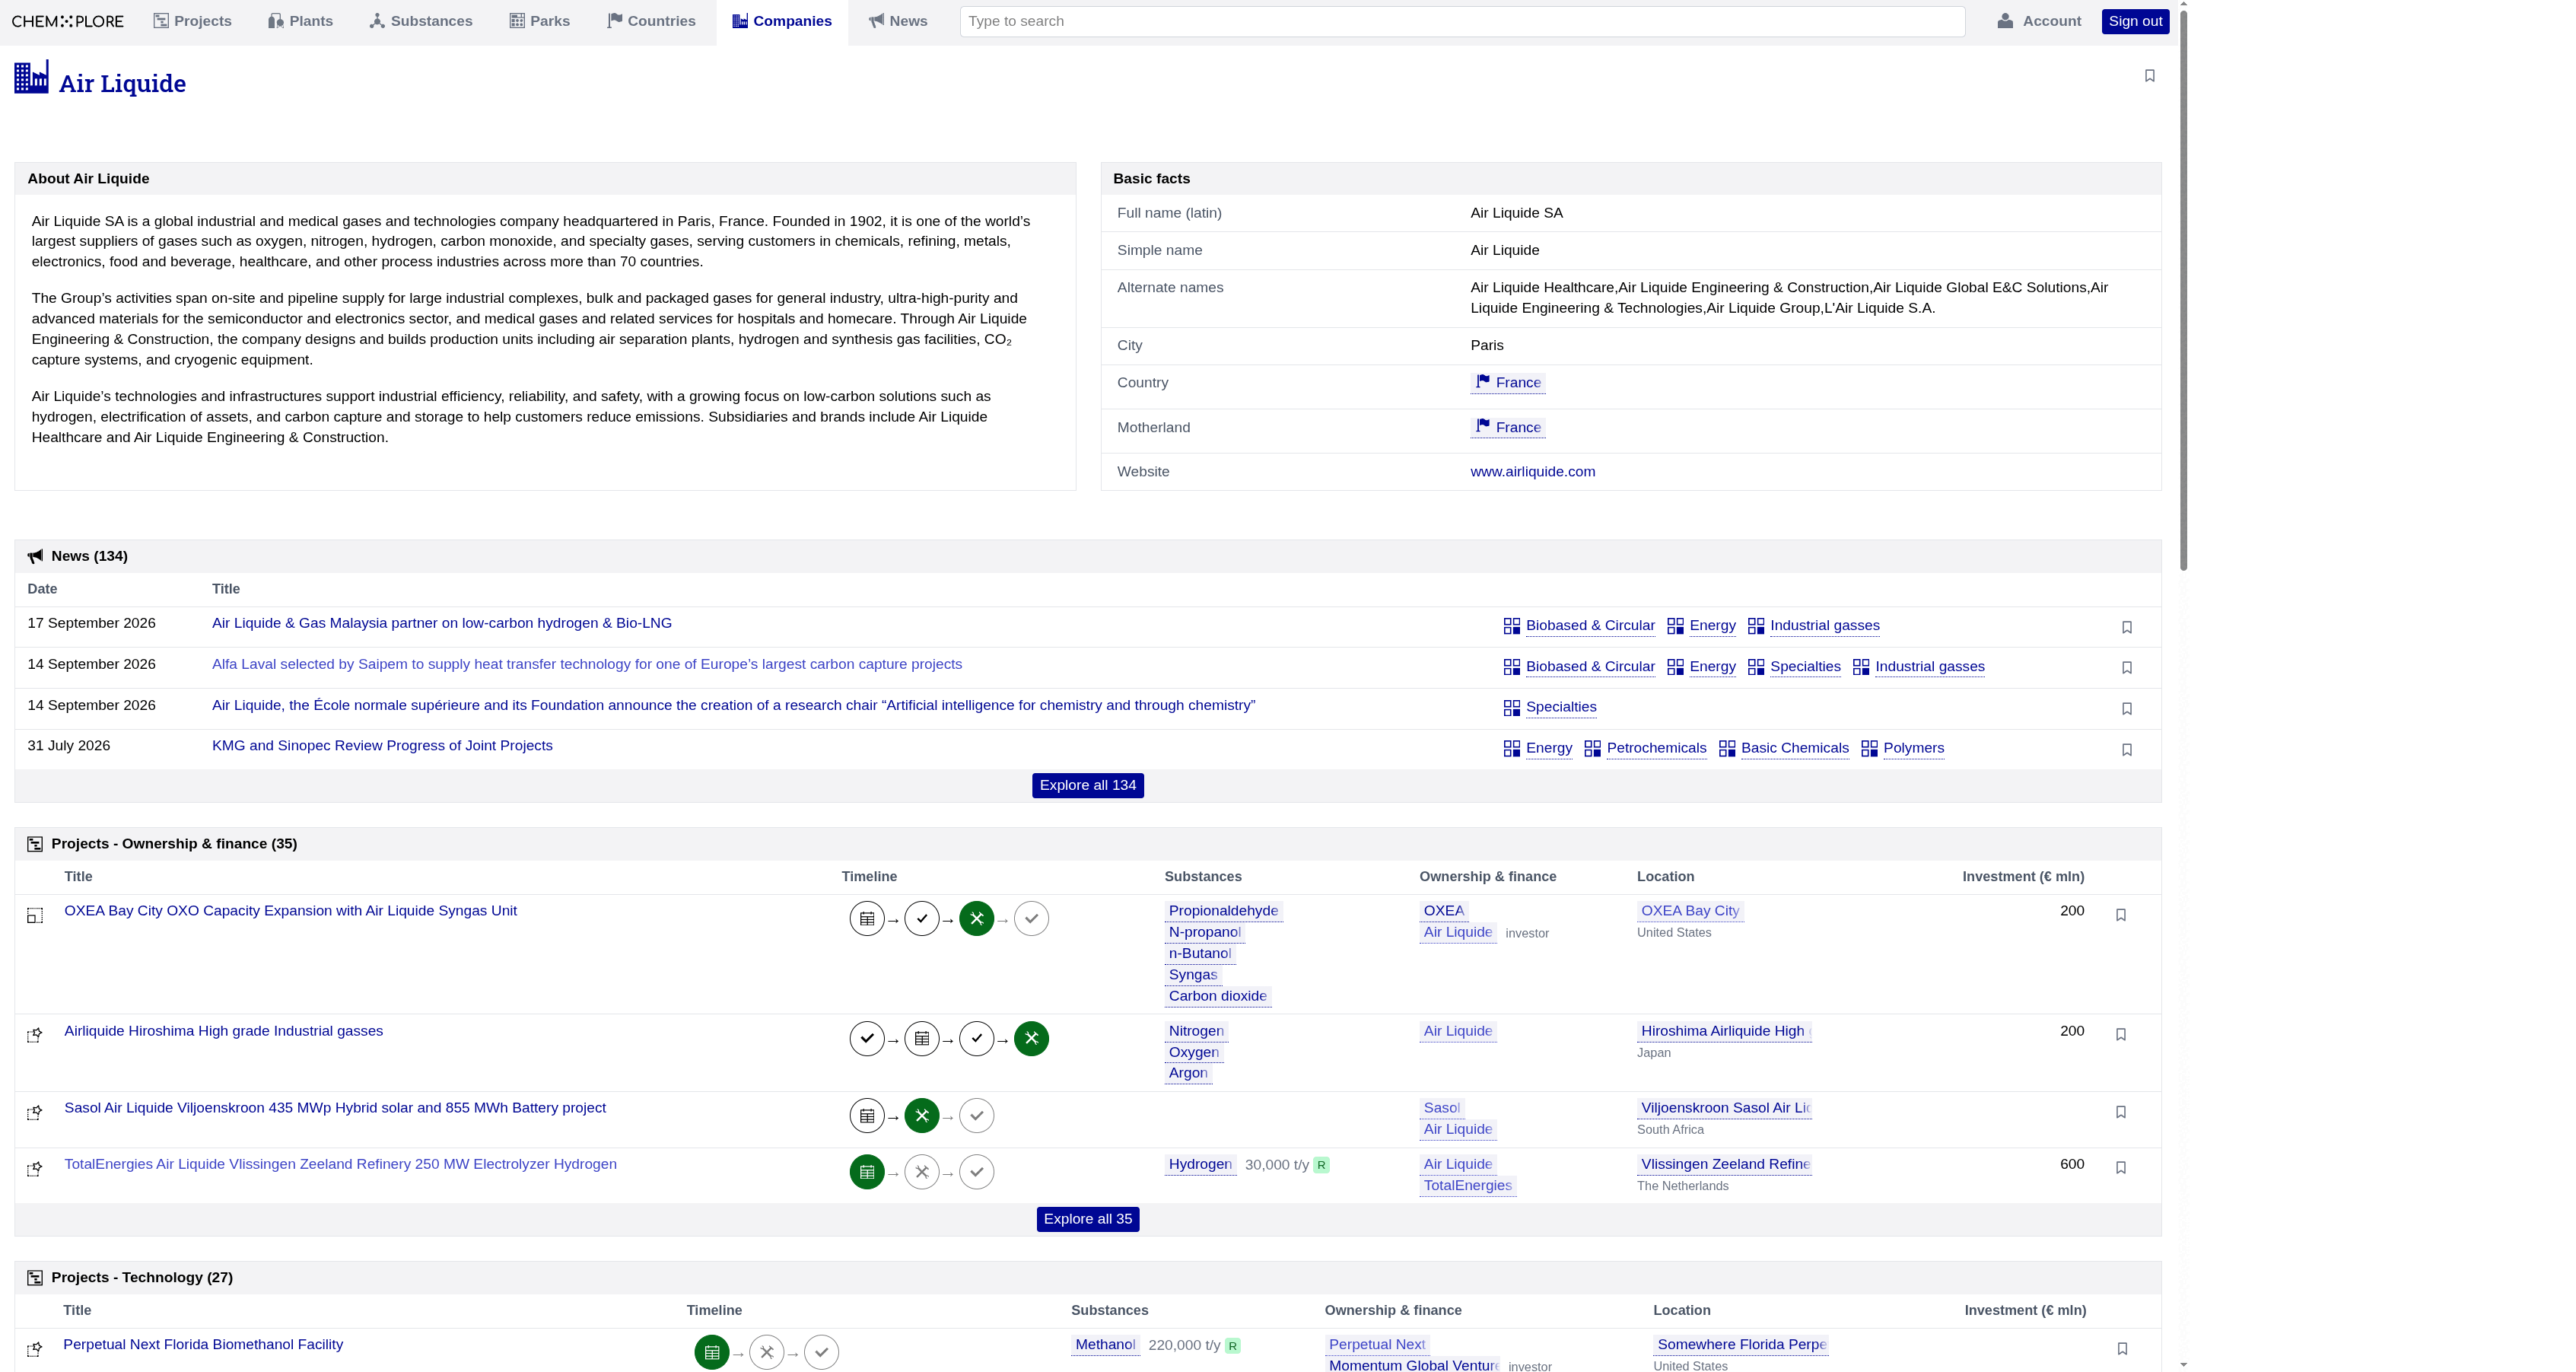
Task: Bookmark the Gas Malaysia low-carbon hydrogen news
Action: pos(2127,627)
